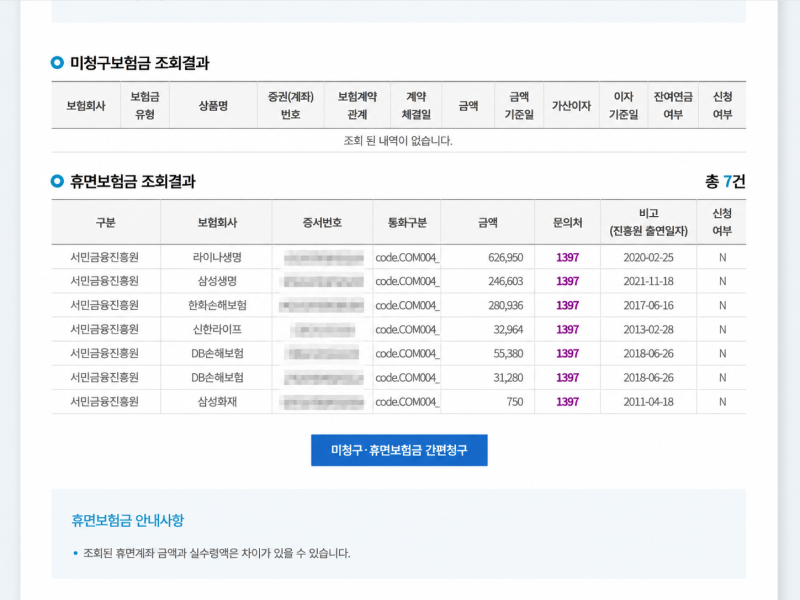Click the 잔여연금 여부 column header
This screenshot has height=600, width=800.
pos(673,106)
